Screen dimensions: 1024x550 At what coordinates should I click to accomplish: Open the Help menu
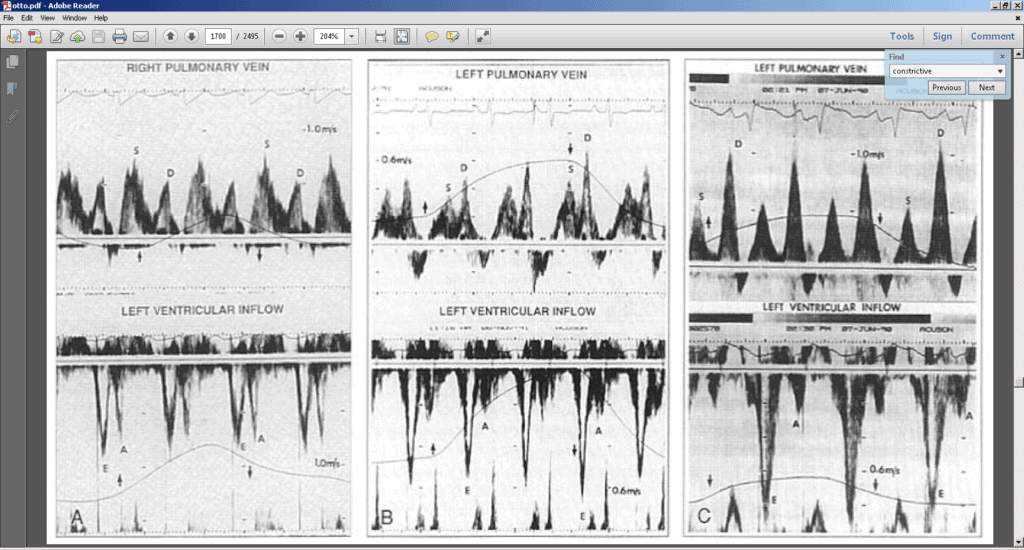click(x=101, y=18)
